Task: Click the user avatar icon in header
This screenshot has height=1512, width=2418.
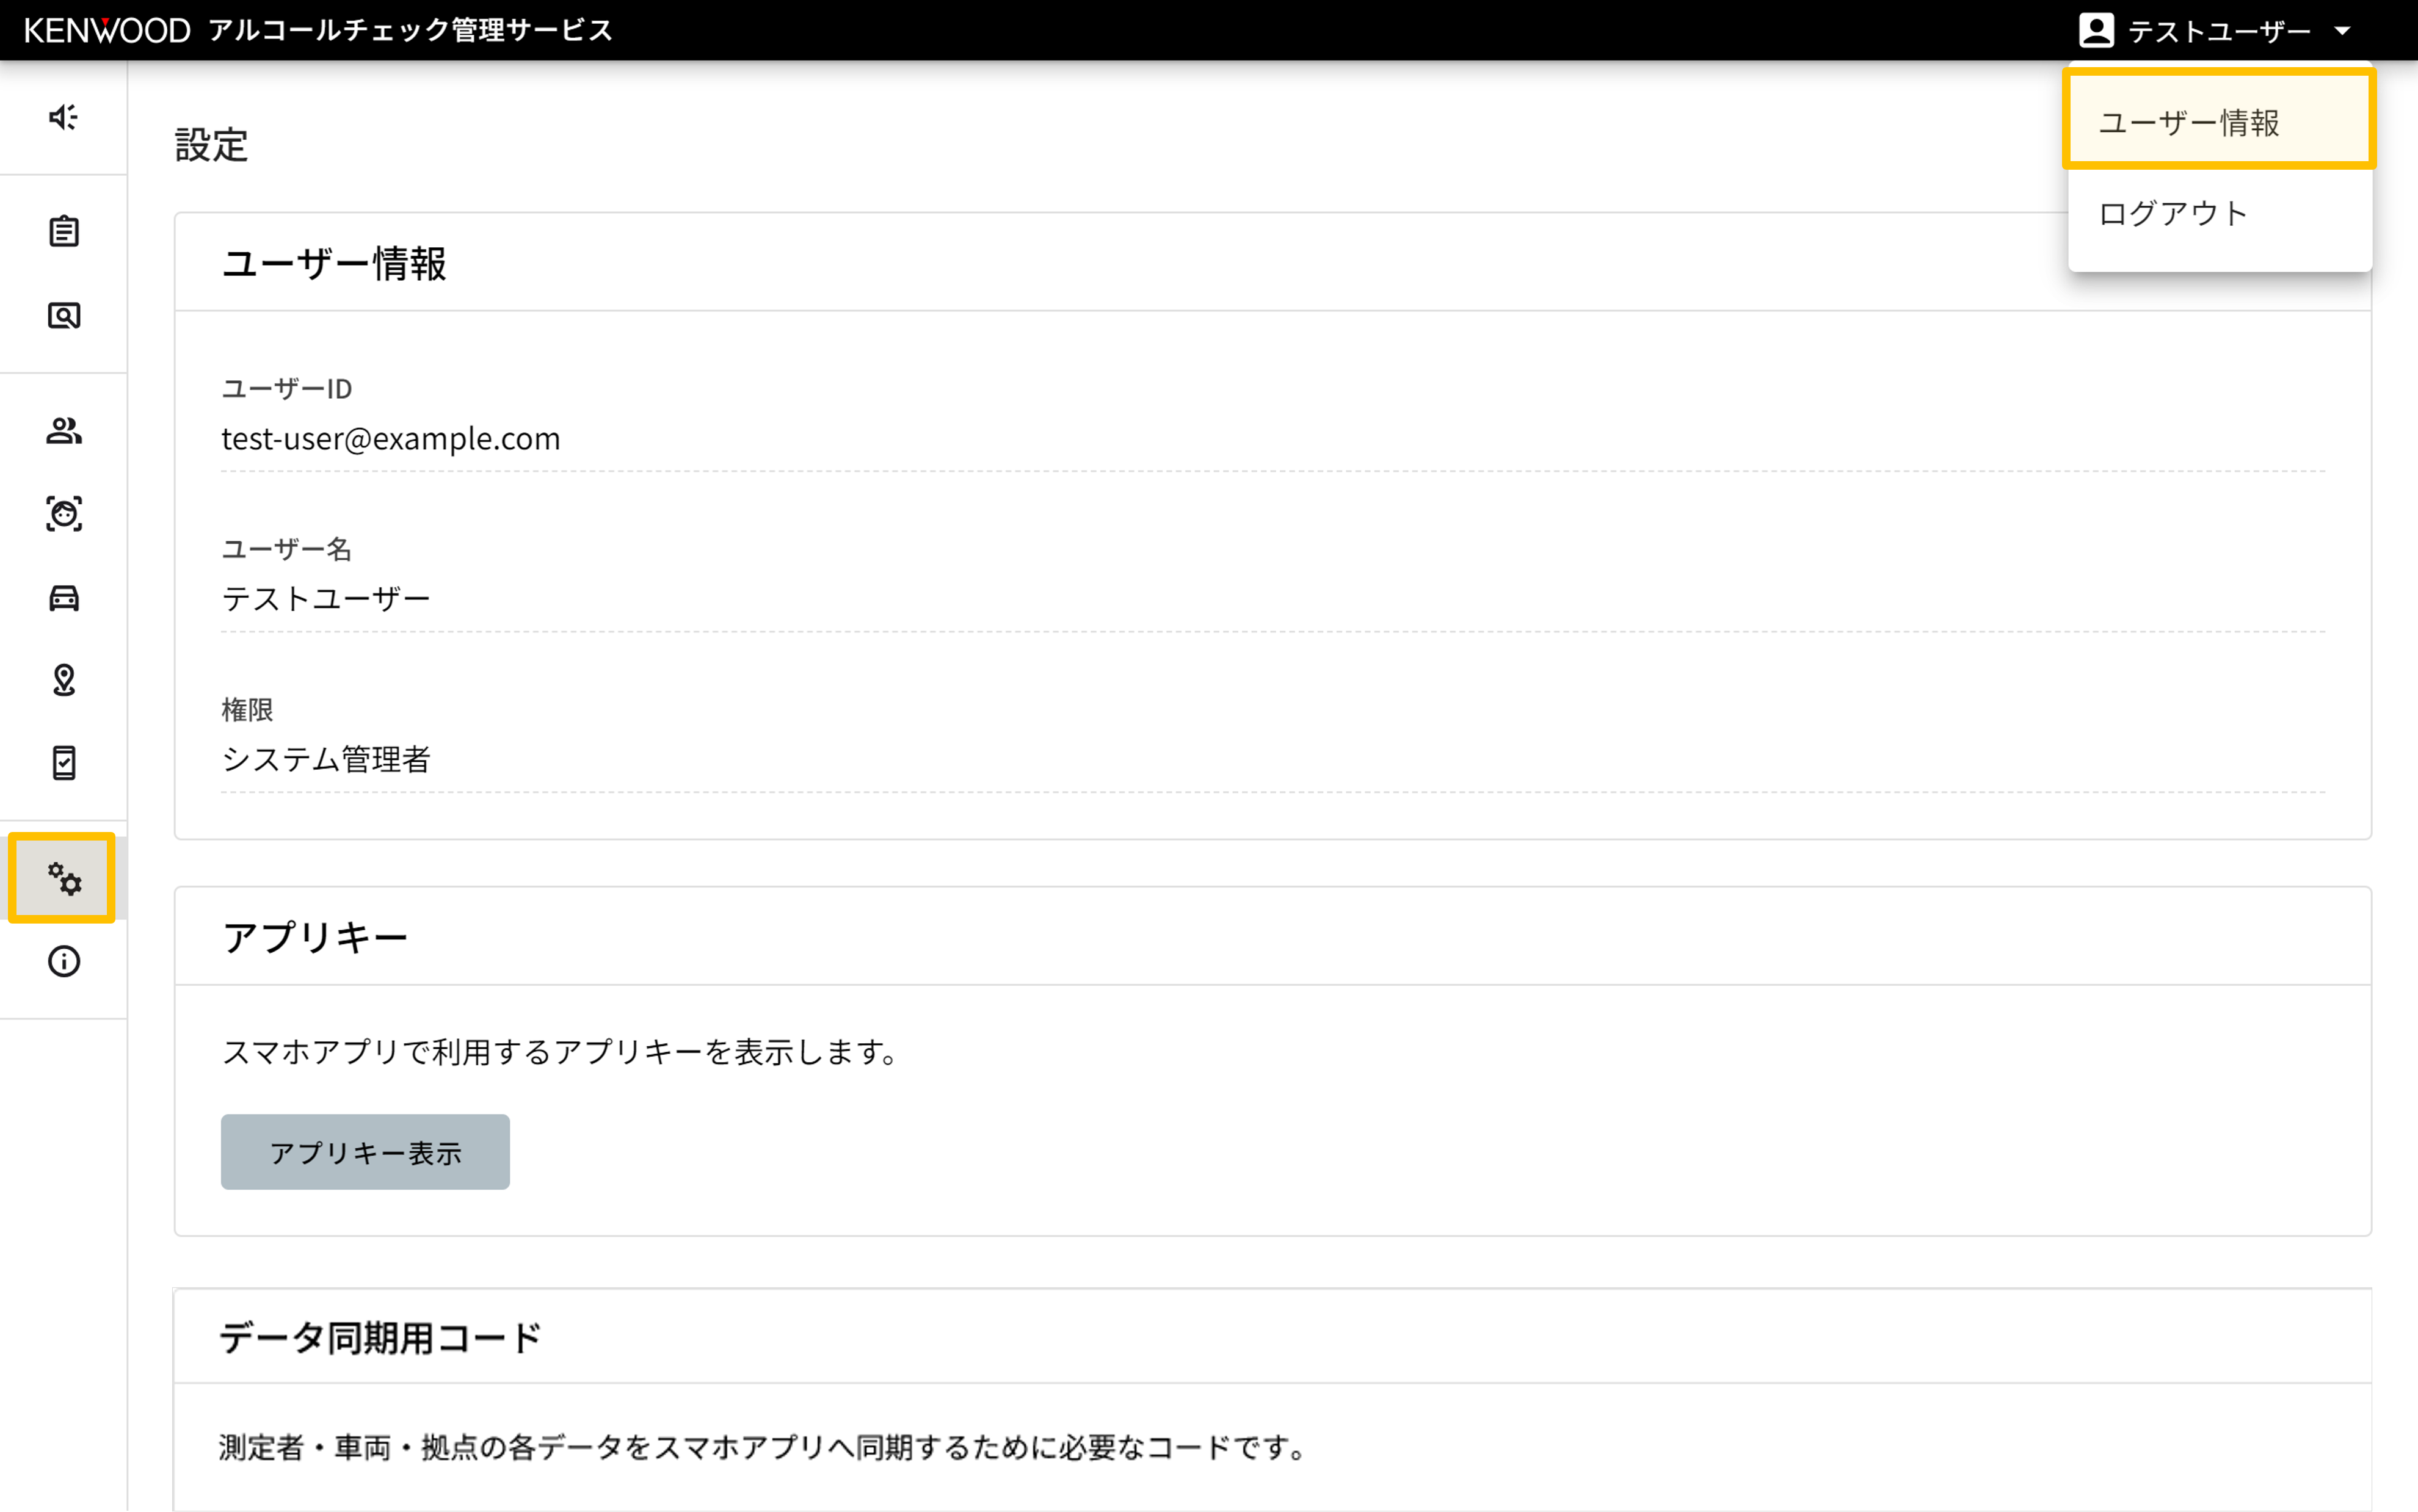Action: [2096, 31]
